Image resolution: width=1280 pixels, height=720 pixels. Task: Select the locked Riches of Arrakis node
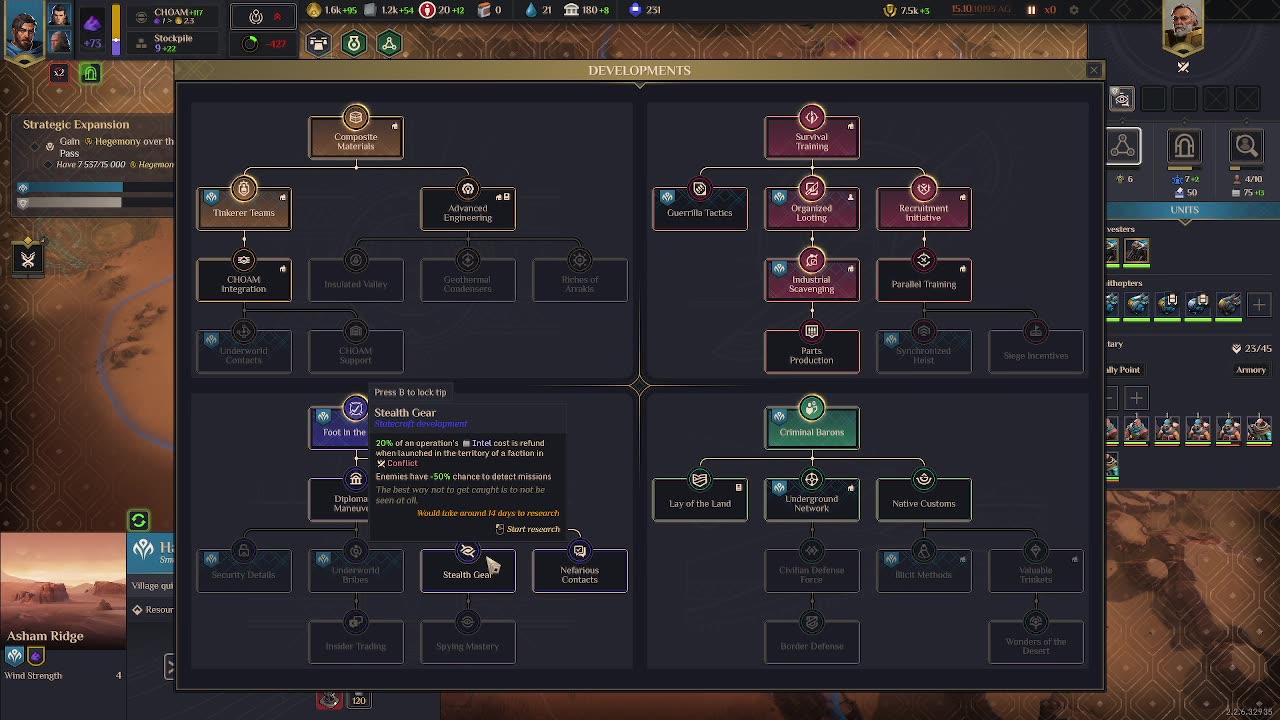(x=580, y=280)
